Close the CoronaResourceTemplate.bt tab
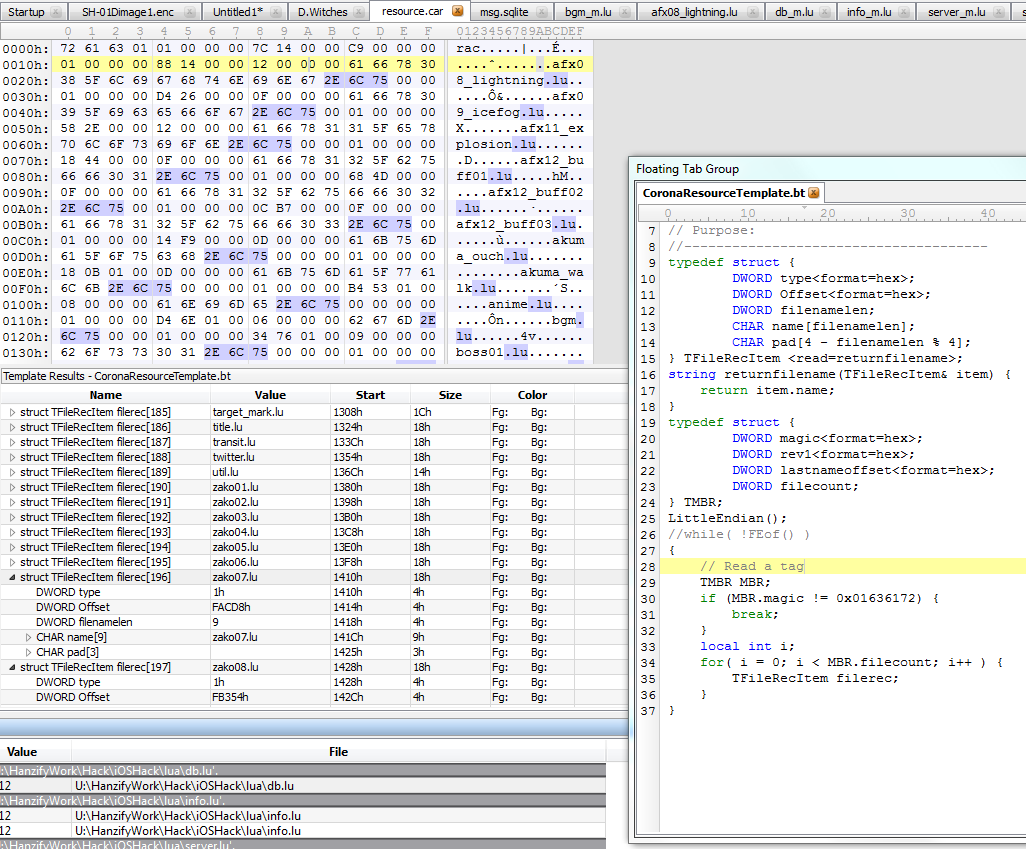This screenshot has width=1026, height=849. click(x=813, y=193)
